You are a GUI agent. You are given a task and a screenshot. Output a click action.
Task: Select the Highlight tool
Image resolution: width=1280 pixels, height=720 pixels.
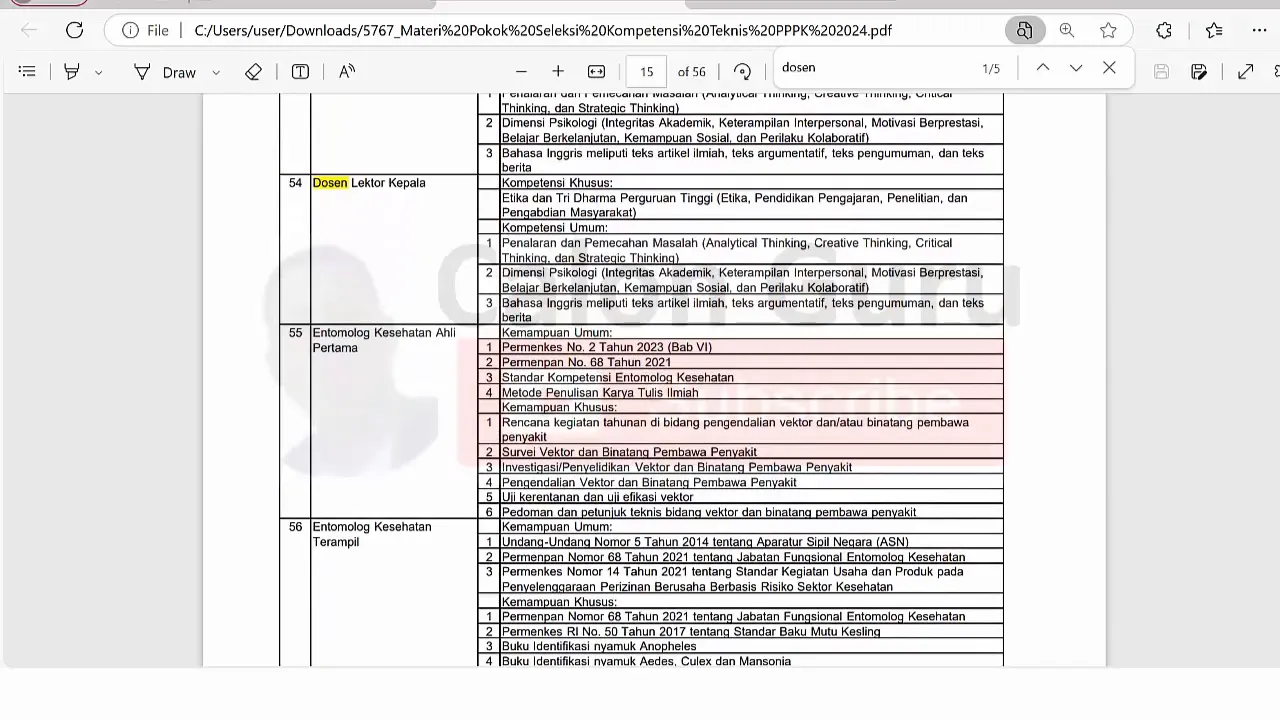pyautogui.click(x=72, y=71)
